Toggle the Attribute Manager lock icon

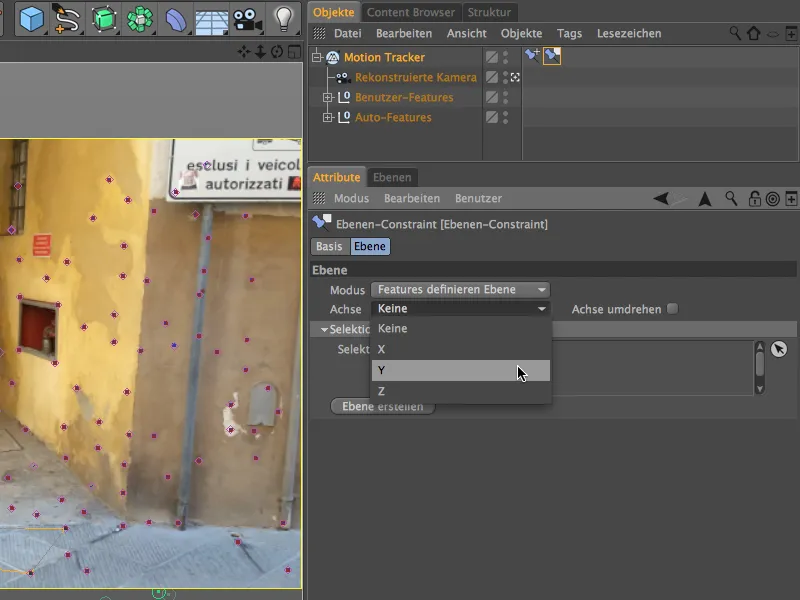(x=754, y=198)
